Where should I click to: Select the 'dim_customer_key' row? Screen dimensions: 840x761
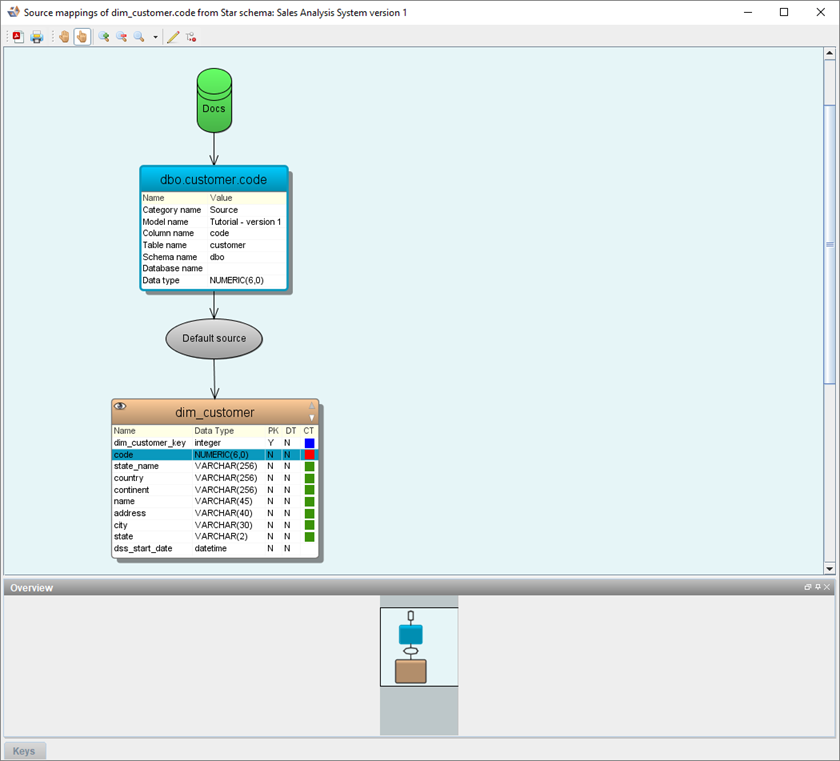pos(215,443)
